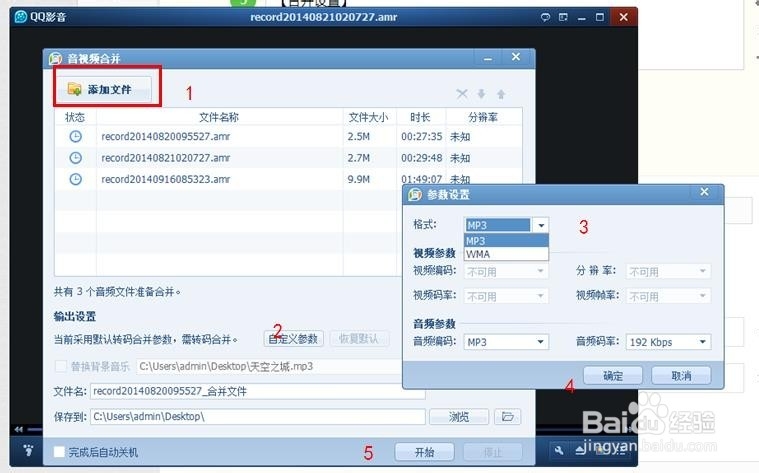The image size is (759, 473).
Task: Open the 音频编码 MP3 dropdown
Action: click(506, 342)
